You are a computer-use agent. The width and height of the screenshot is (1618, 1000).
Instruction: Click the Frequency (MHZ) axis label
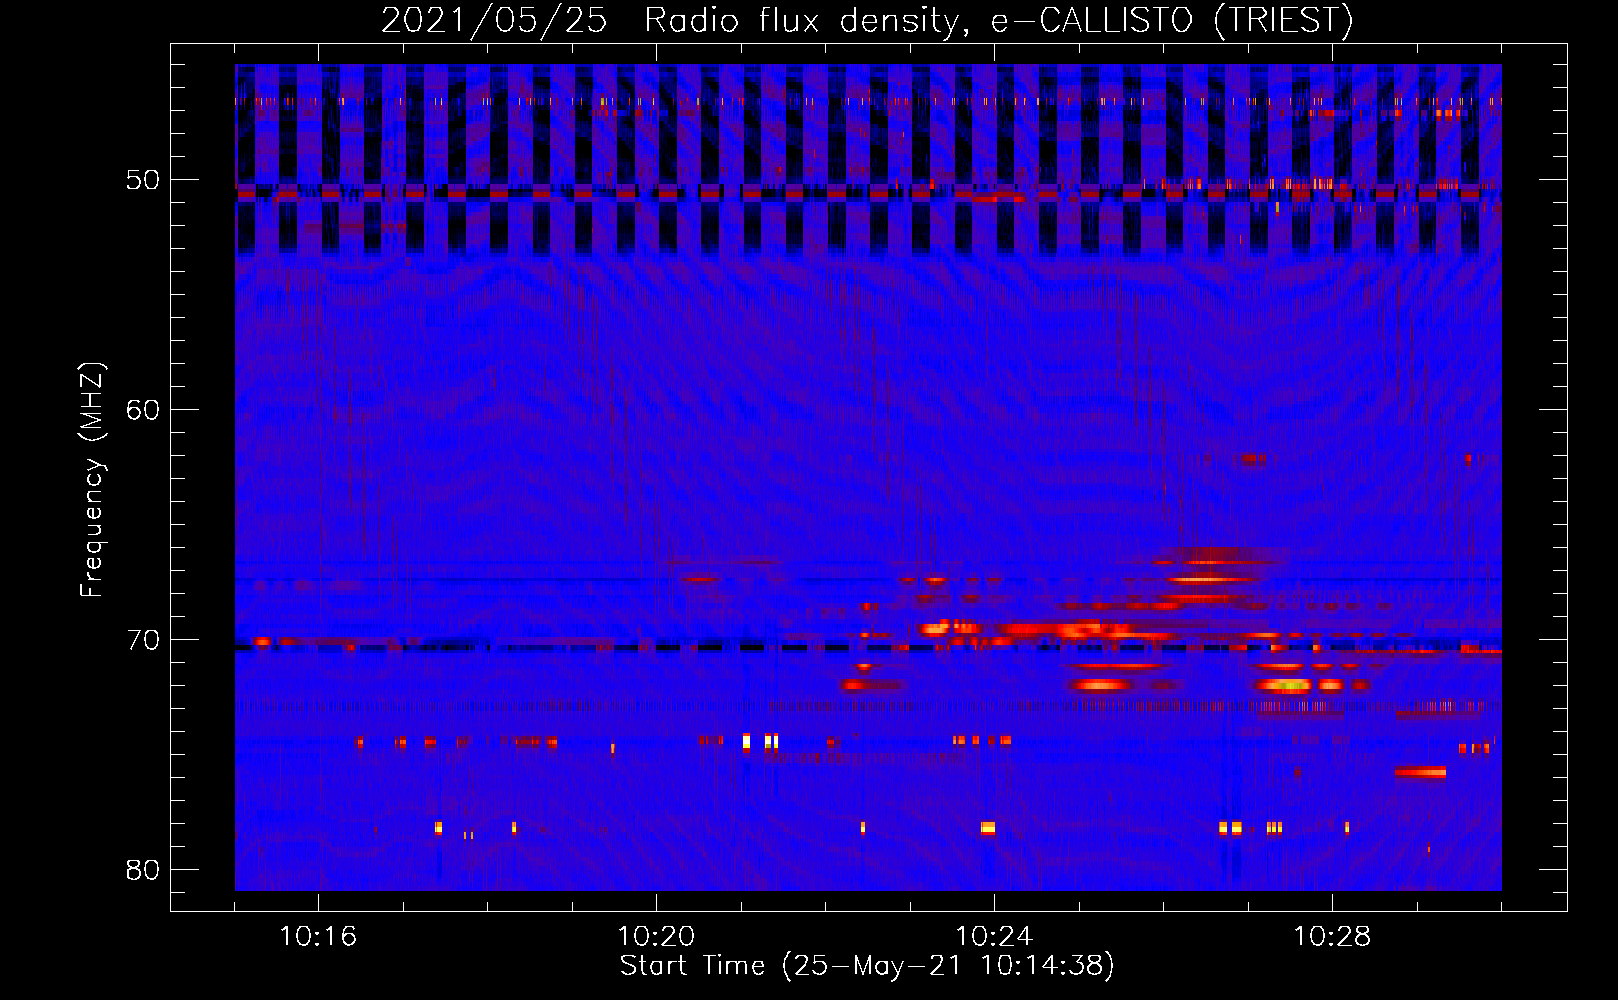click(x=92, y=480)
